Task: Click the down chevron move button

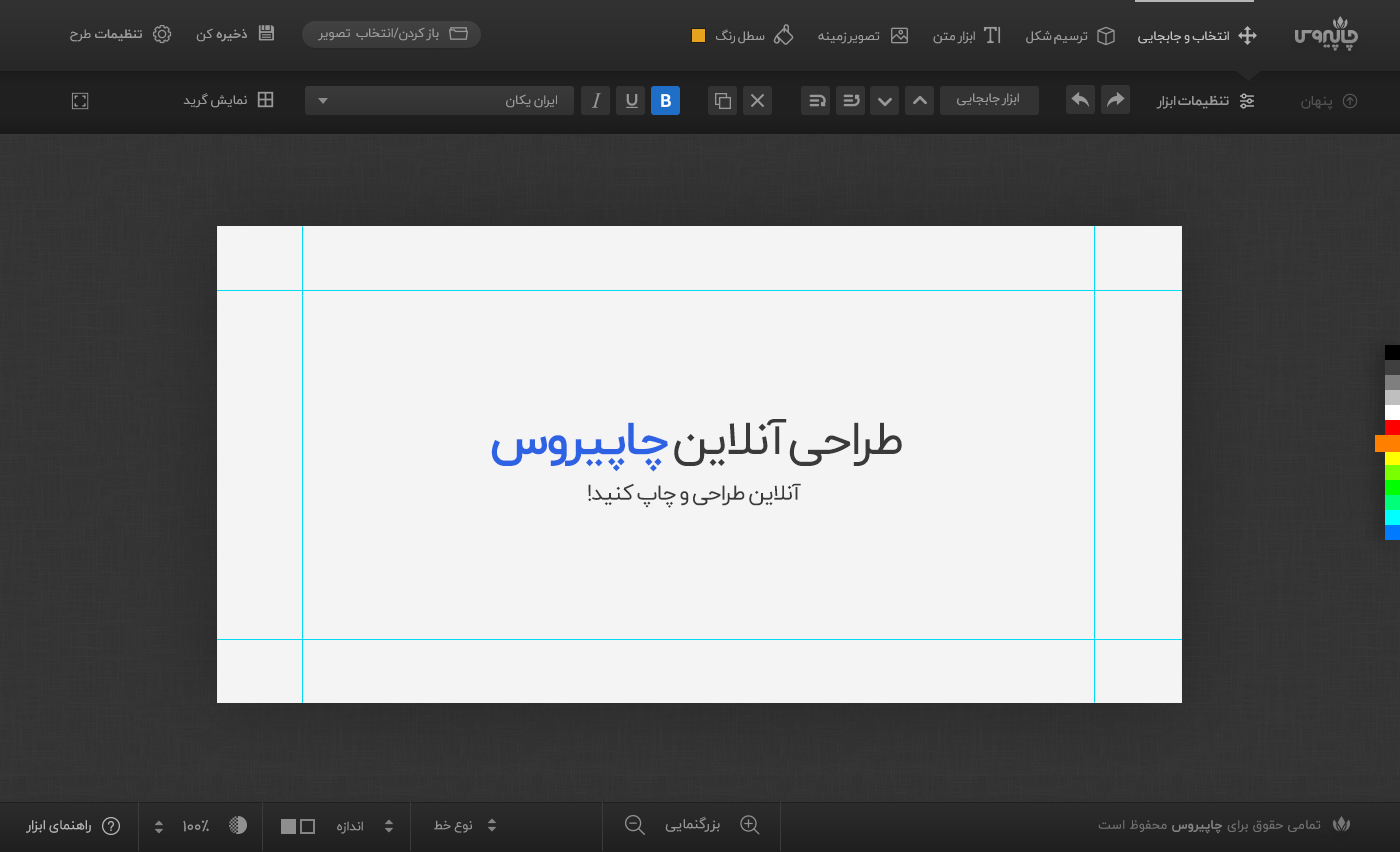Action: (x=885, y=100)
